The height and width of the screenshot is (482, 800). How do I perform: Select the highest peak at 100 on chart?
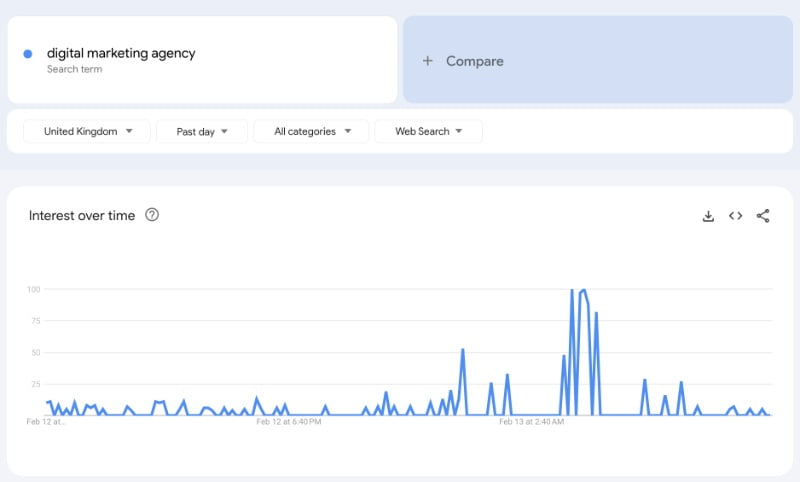pyautogui.click(x=572, y=290)
